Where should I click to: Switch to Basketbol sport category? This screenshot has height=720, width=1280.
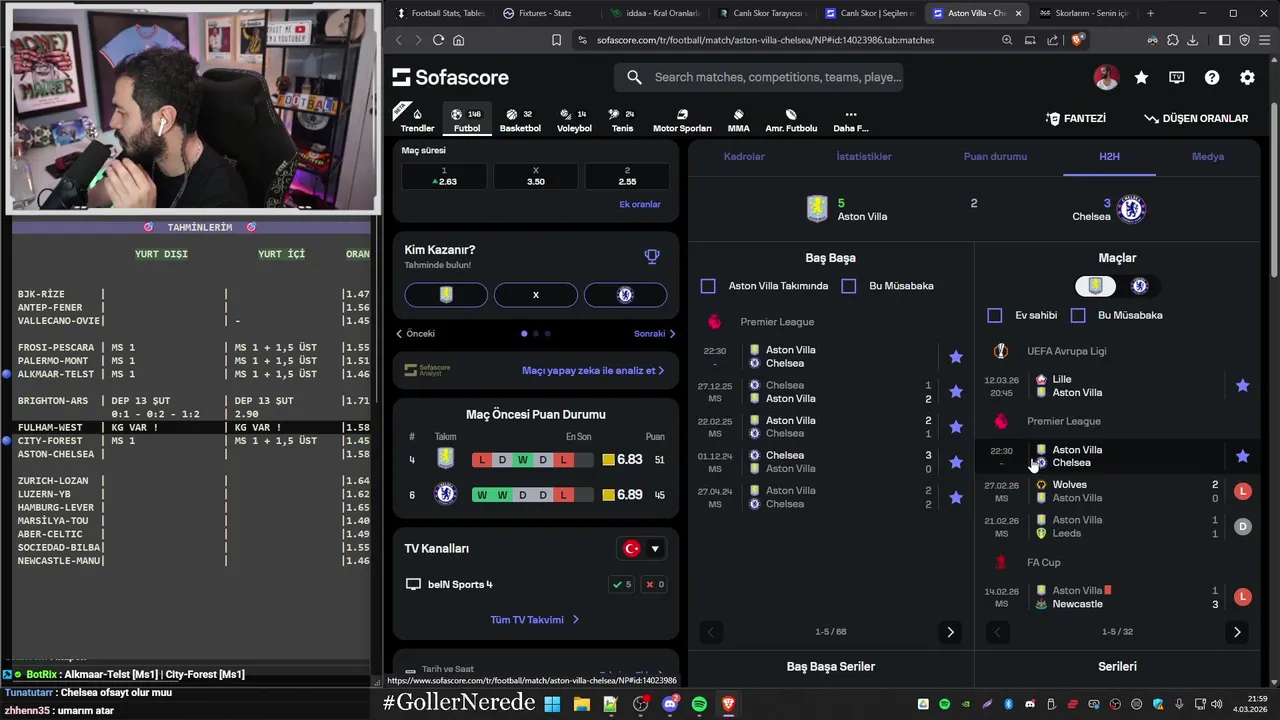click(x=520, y=120)
